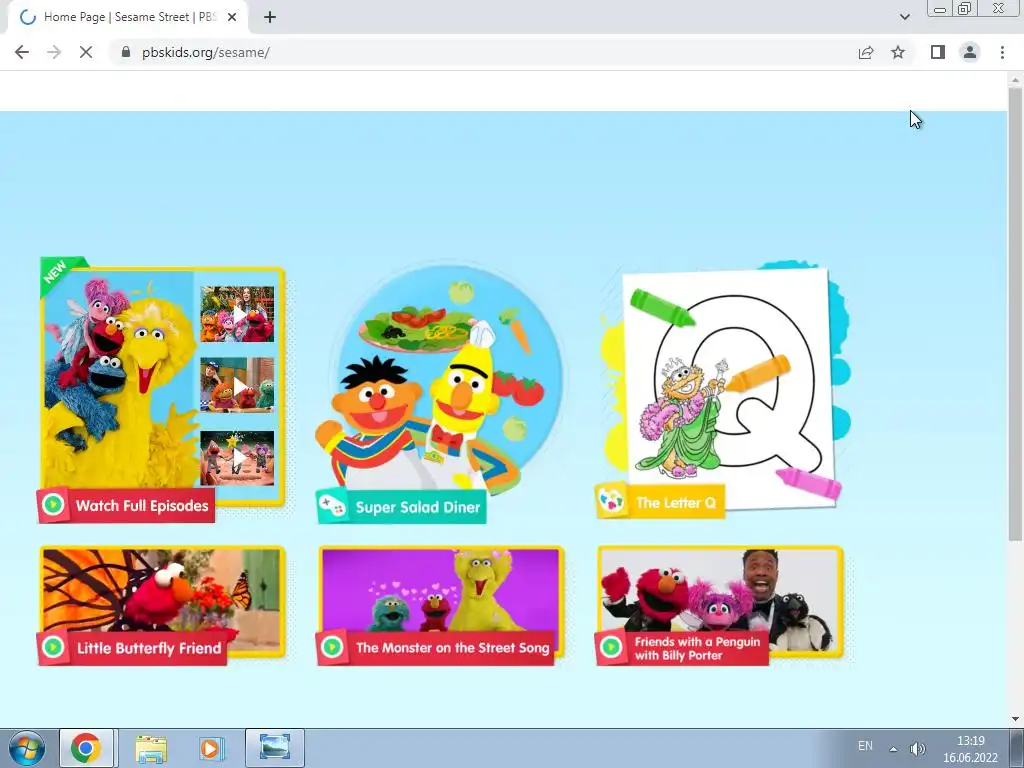
Task: Click the Billy Porter penguin thumbnail
Action: click(x=720, y=591)
